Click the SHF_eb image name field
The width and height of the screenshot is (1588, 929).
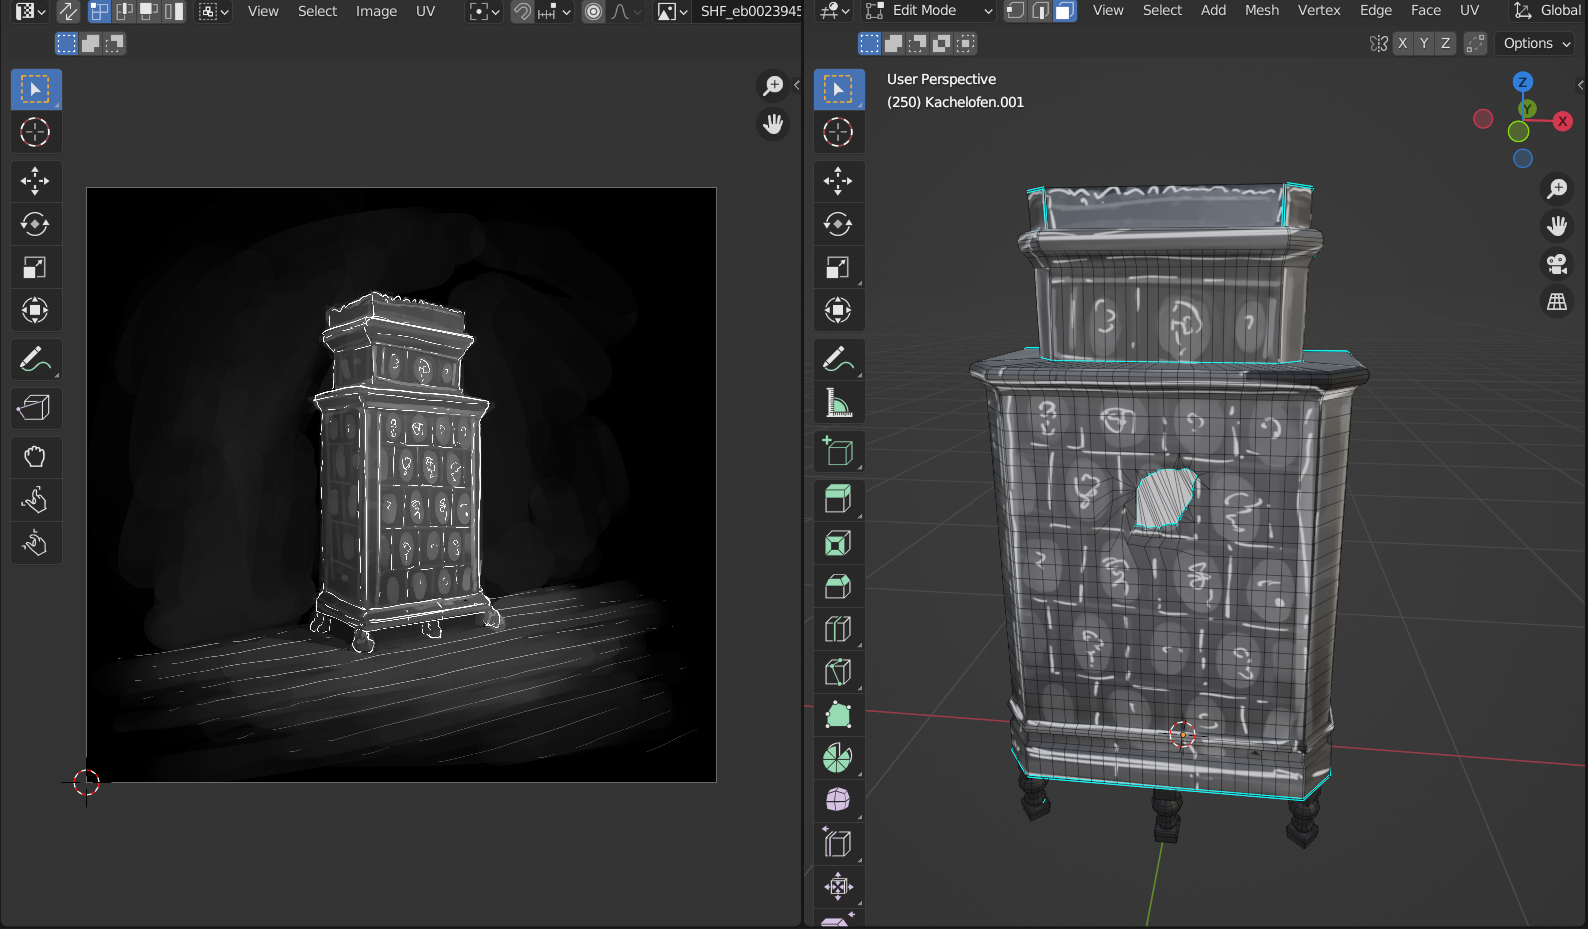(750, 11)
